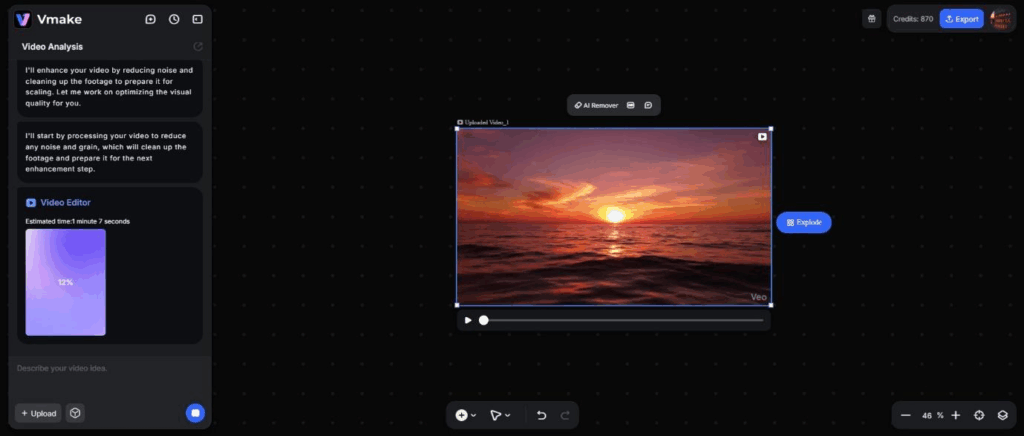Click the image icon next to AI Remover
The width and height of the screenshot is (1024, 436).
pos(630,105)
